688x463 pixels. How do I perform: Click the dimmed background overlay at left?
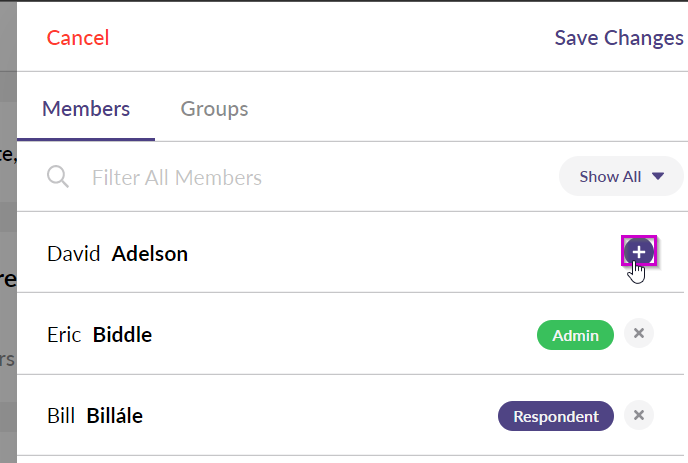click(8, 231)
